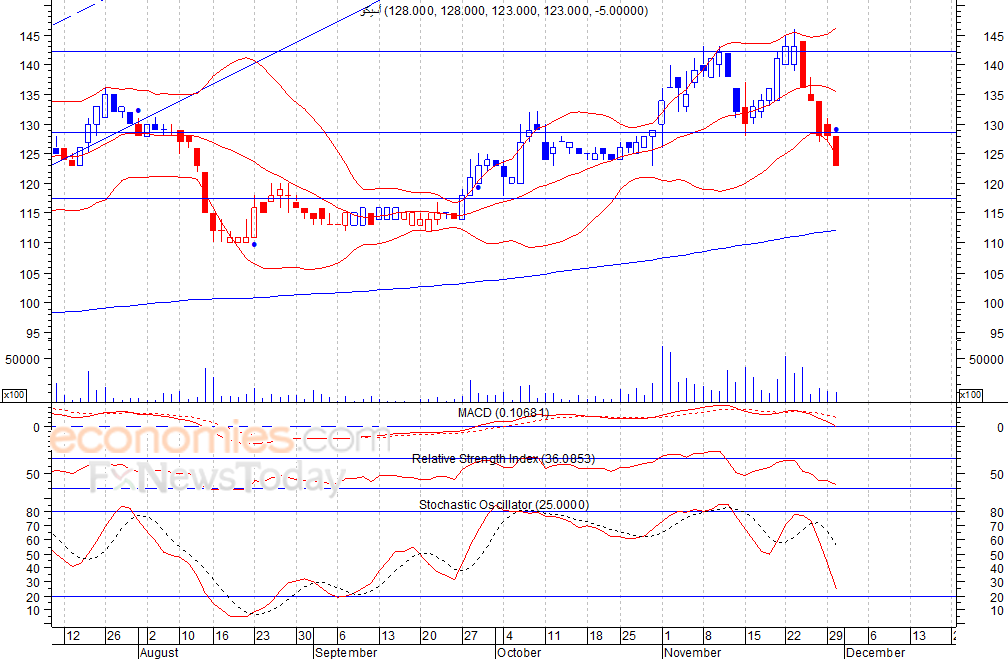Select the 95 price label on left axis
This screenshot has width=1008, height=659.
33,333
